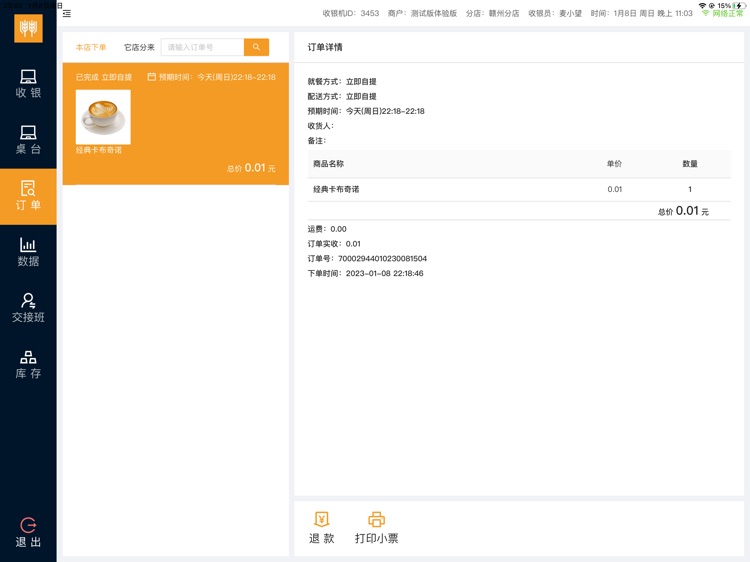The image size is (750, 562).
Task: Click 商户: 测试版体验版 in header
Action: tap(422, 13)
